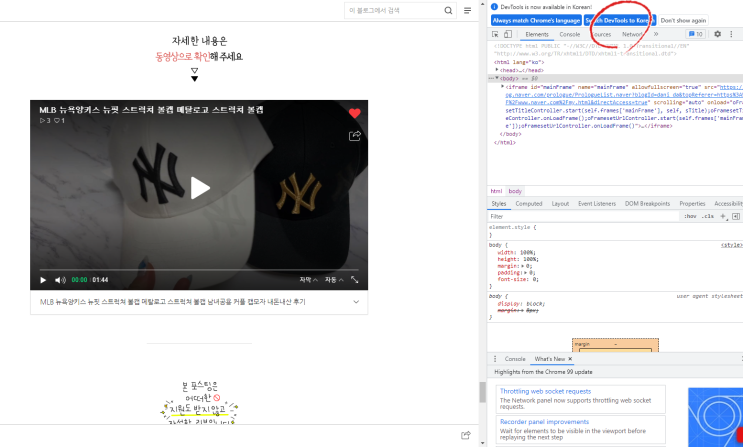743x447 pixels.
Task: Click the share icon on the video
Action: (x=354, y=136)
